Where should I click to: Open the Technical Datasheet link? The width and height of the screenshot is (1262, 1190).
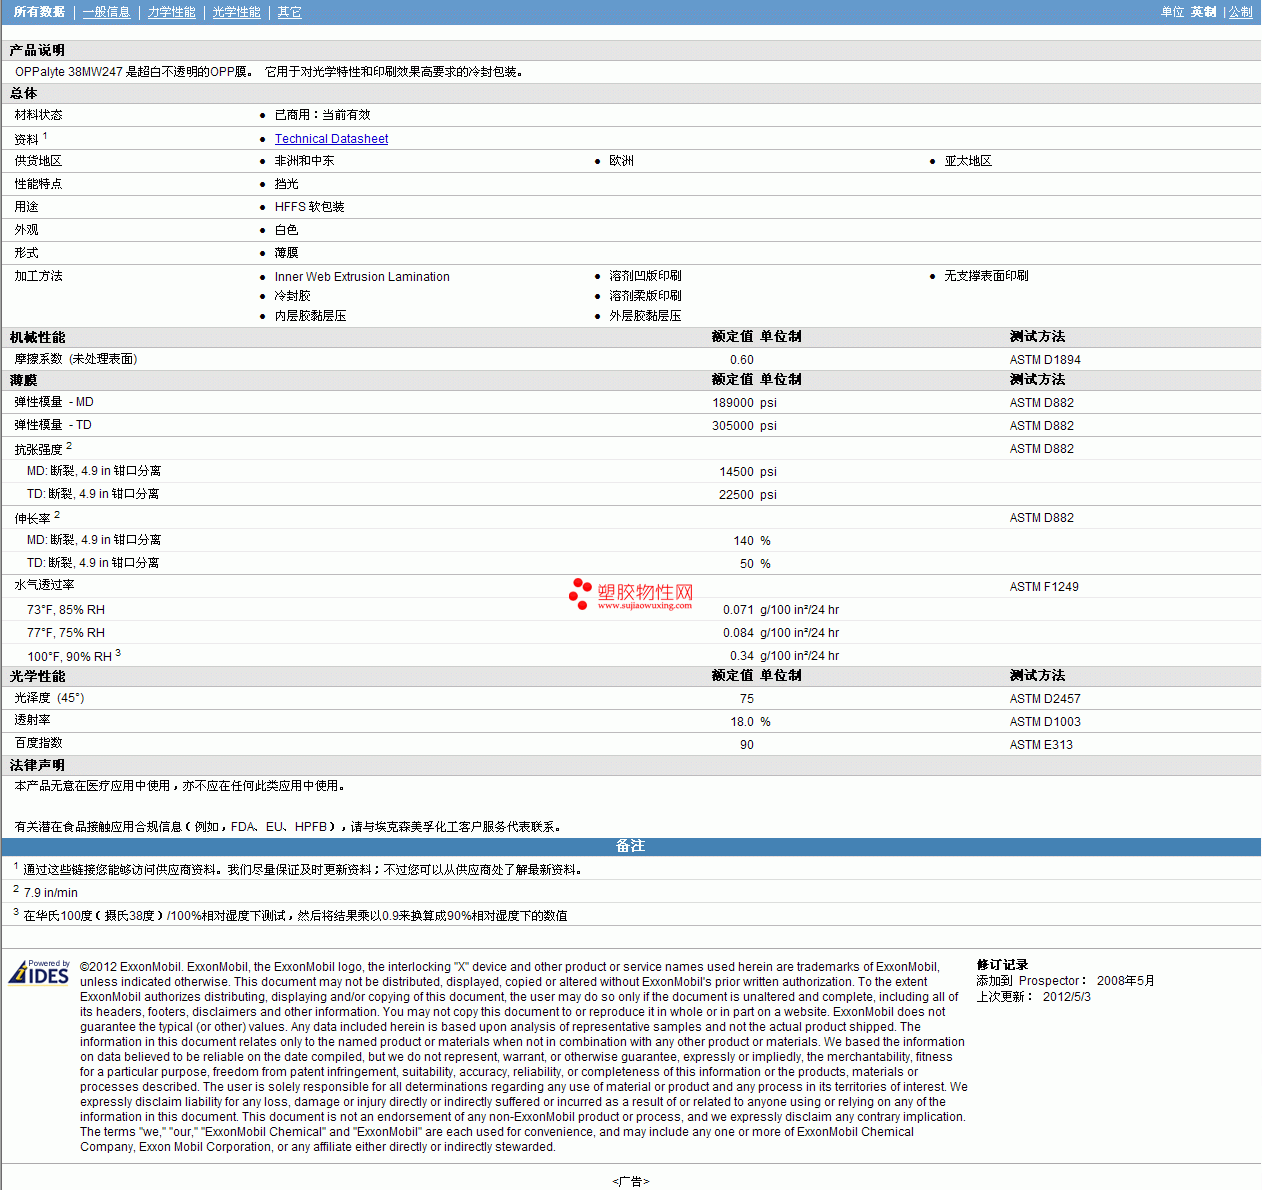click(331, 139)
